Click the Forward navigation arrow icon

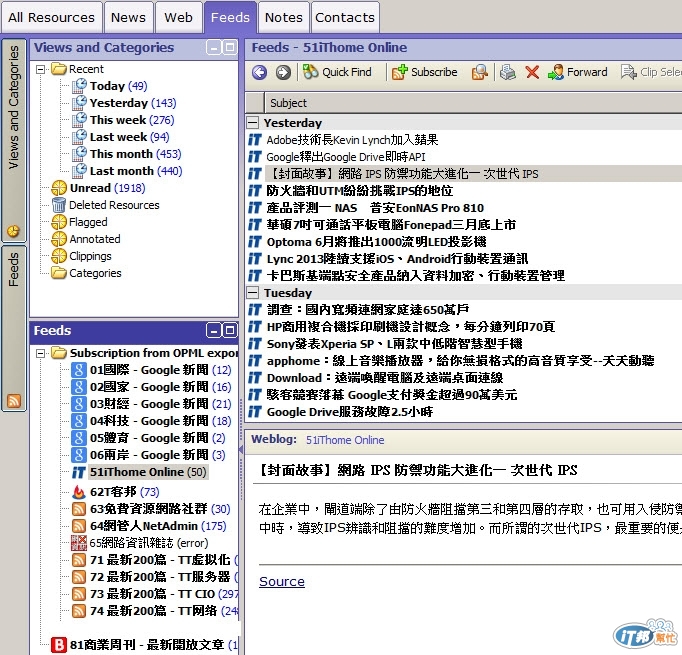coord(283,72)
